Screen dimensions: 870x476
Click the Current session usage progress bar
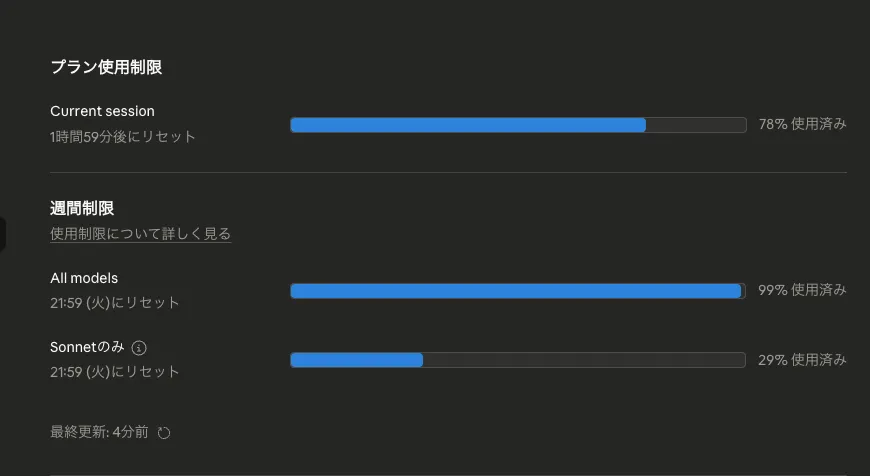[x=518, y=125]
